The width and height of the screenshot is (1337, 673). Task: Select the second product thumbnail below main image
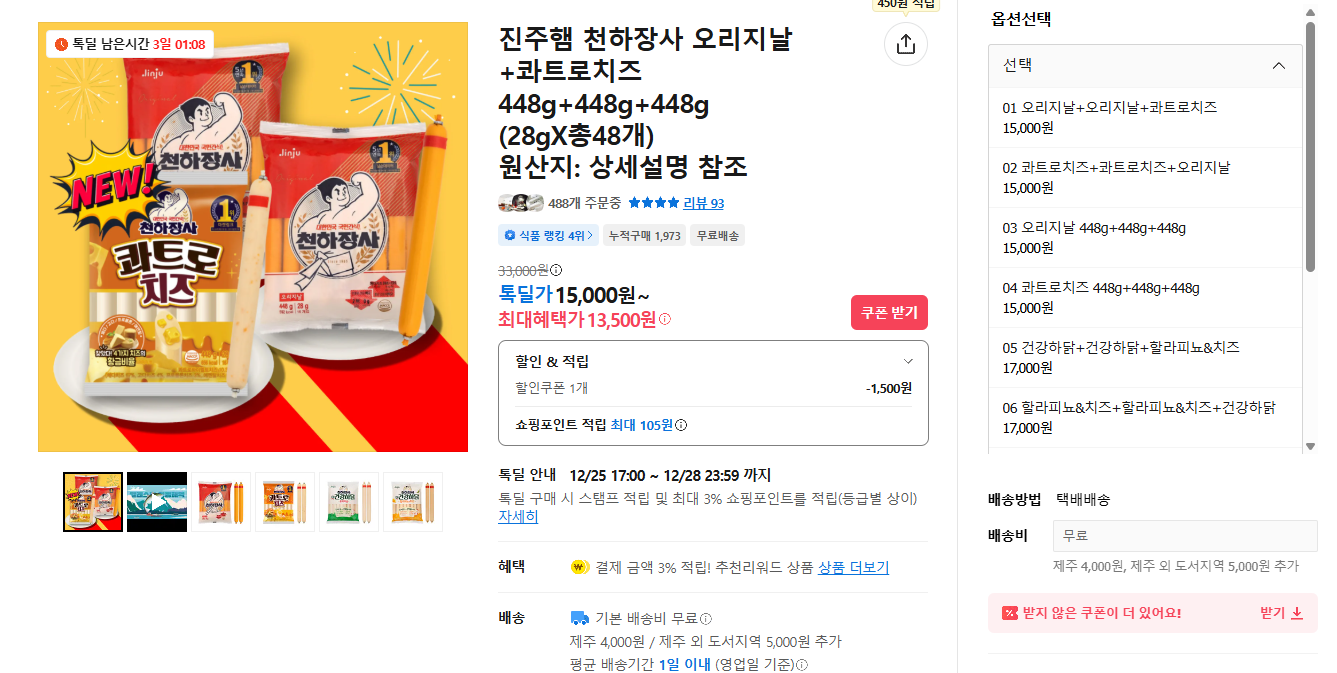point(156,501)
